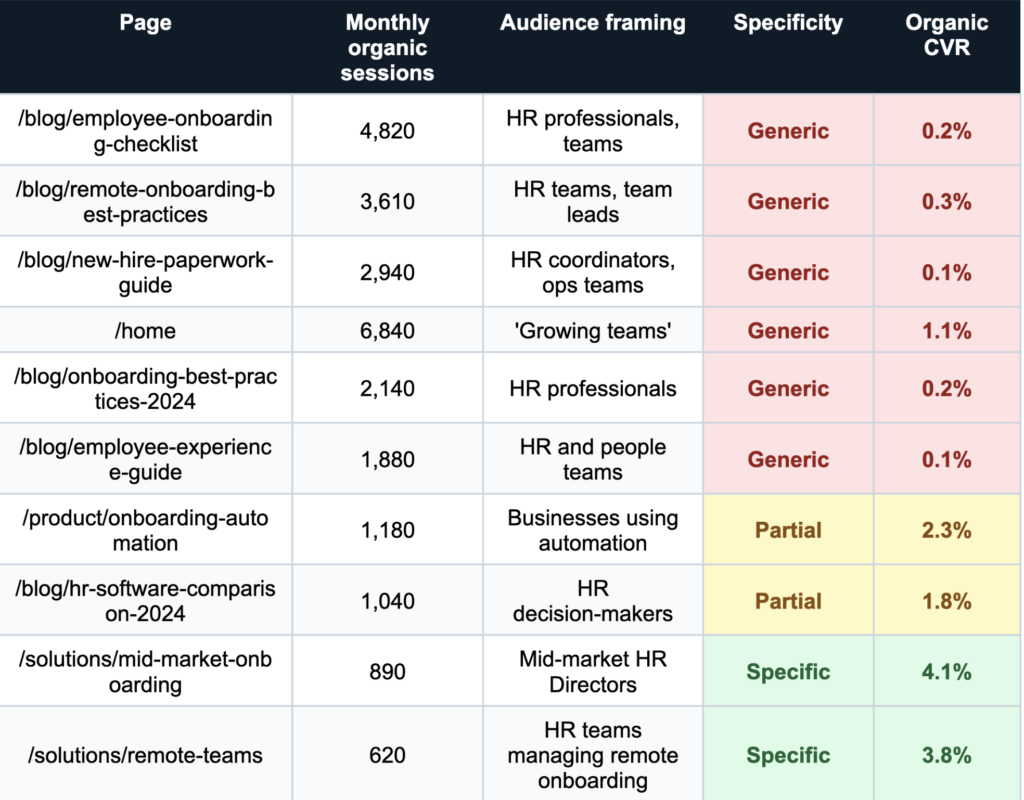The height and width of the screenshot is (800, 1024).
Task: Select the green 4.1% CVR cell
Action: pos(947,672)
